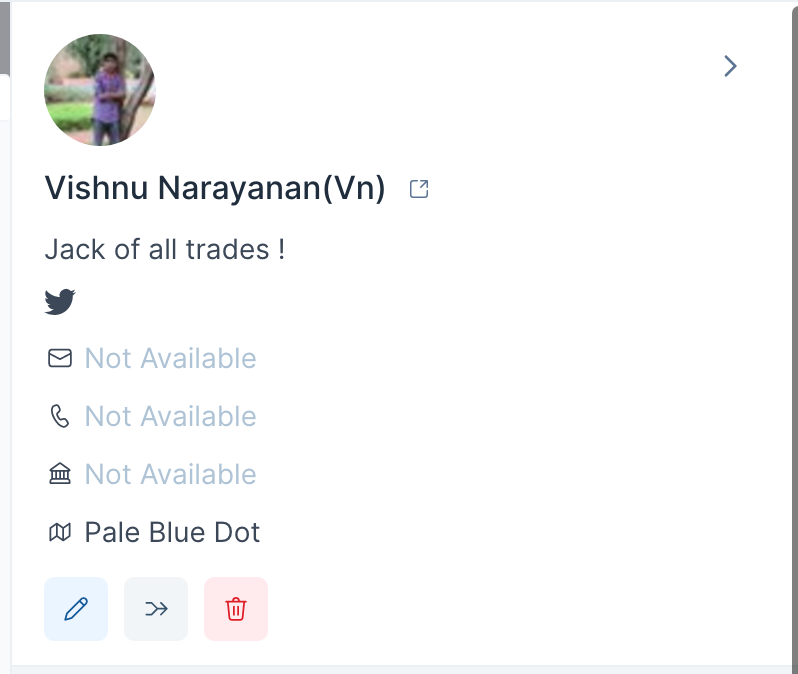Click the red trash delete button
The image size is (798, 674).
(236, 609)
